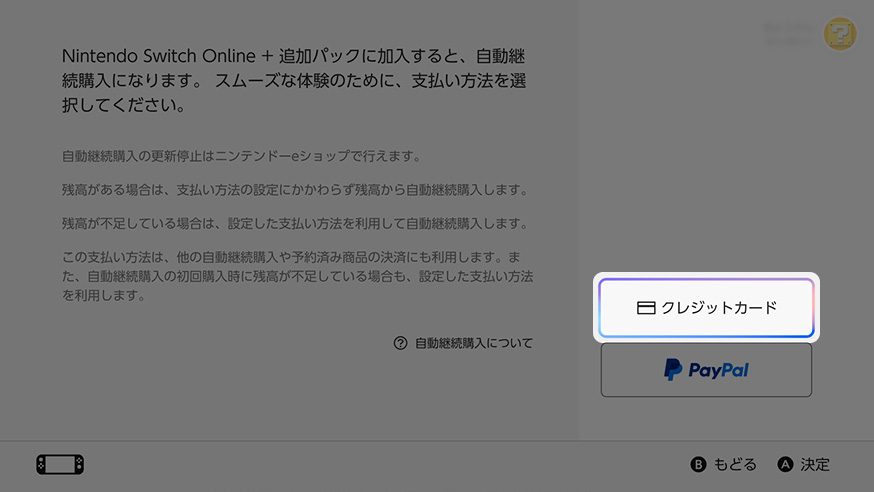
Task: Click the A 決定 confirm button
Action: [x=804, y=464]
